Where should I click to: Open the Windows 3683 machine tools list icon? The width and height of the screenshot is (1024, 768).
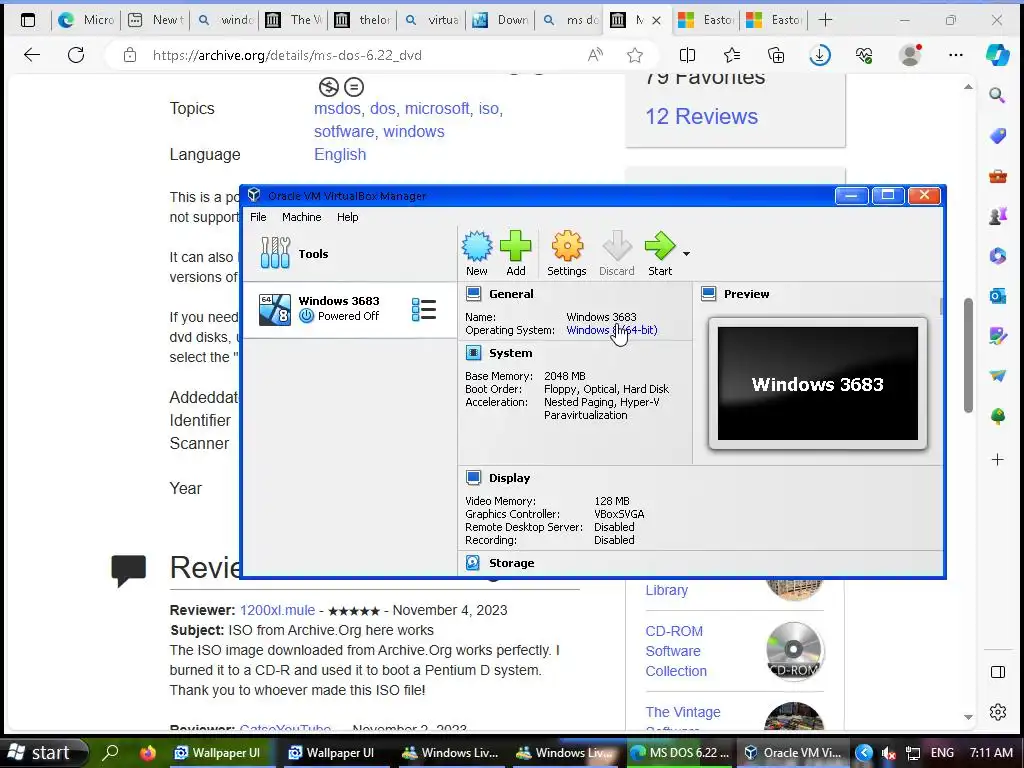(x=424, y=310)
